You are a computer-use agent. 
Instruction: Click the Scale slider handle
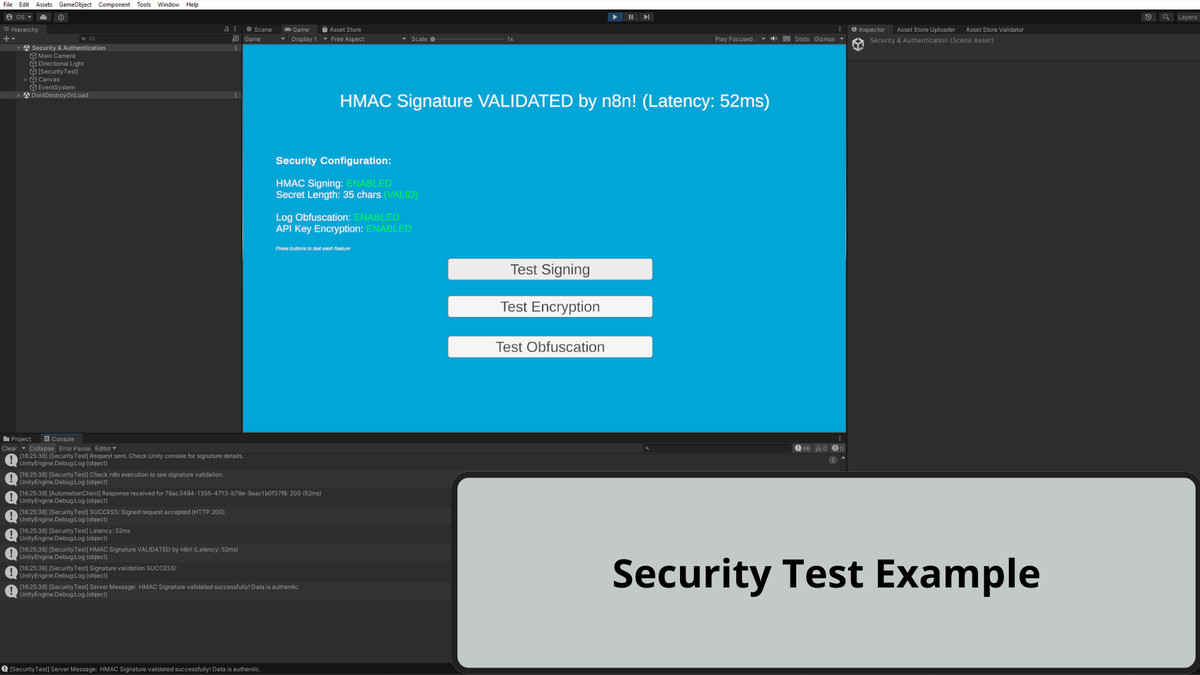(x=433, y=39)
